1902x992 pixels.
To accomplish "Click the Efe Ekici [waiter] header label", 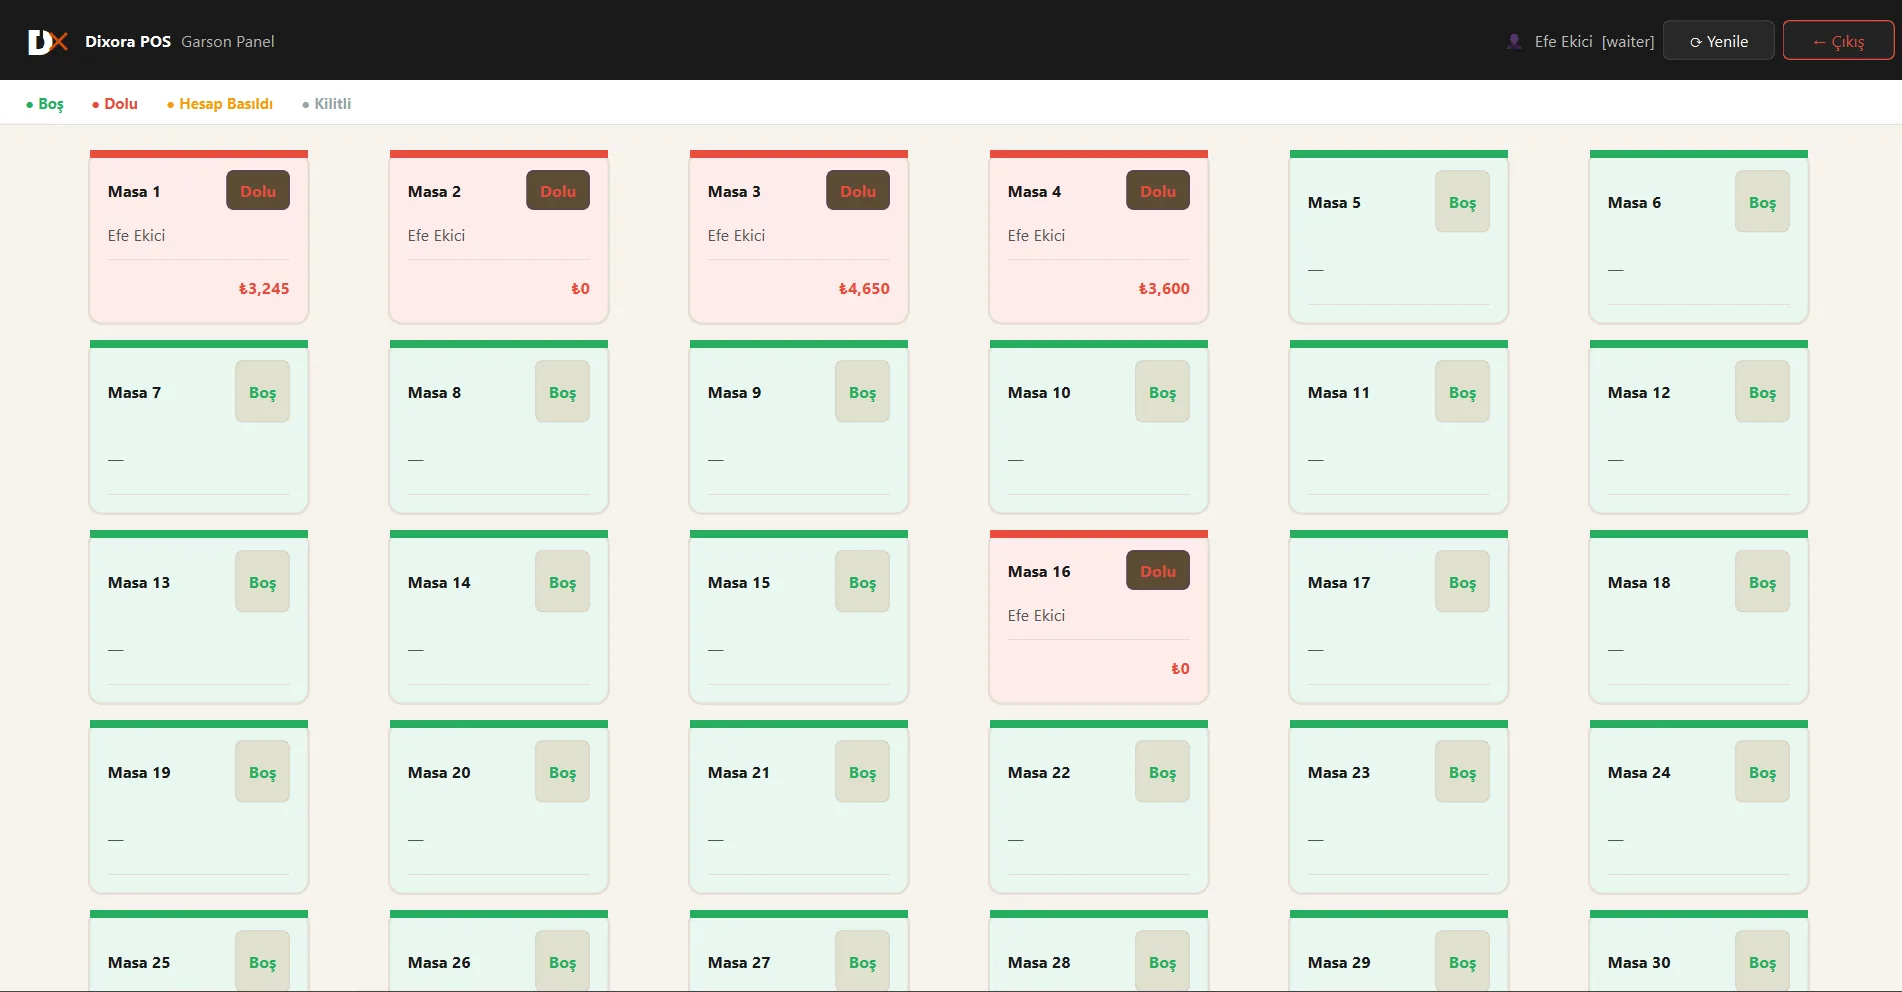I will click(1594, 41).
